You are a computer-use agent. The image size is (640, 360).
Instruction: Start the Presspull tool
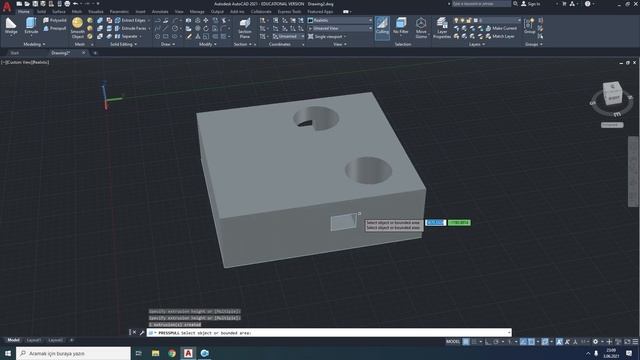55,28
